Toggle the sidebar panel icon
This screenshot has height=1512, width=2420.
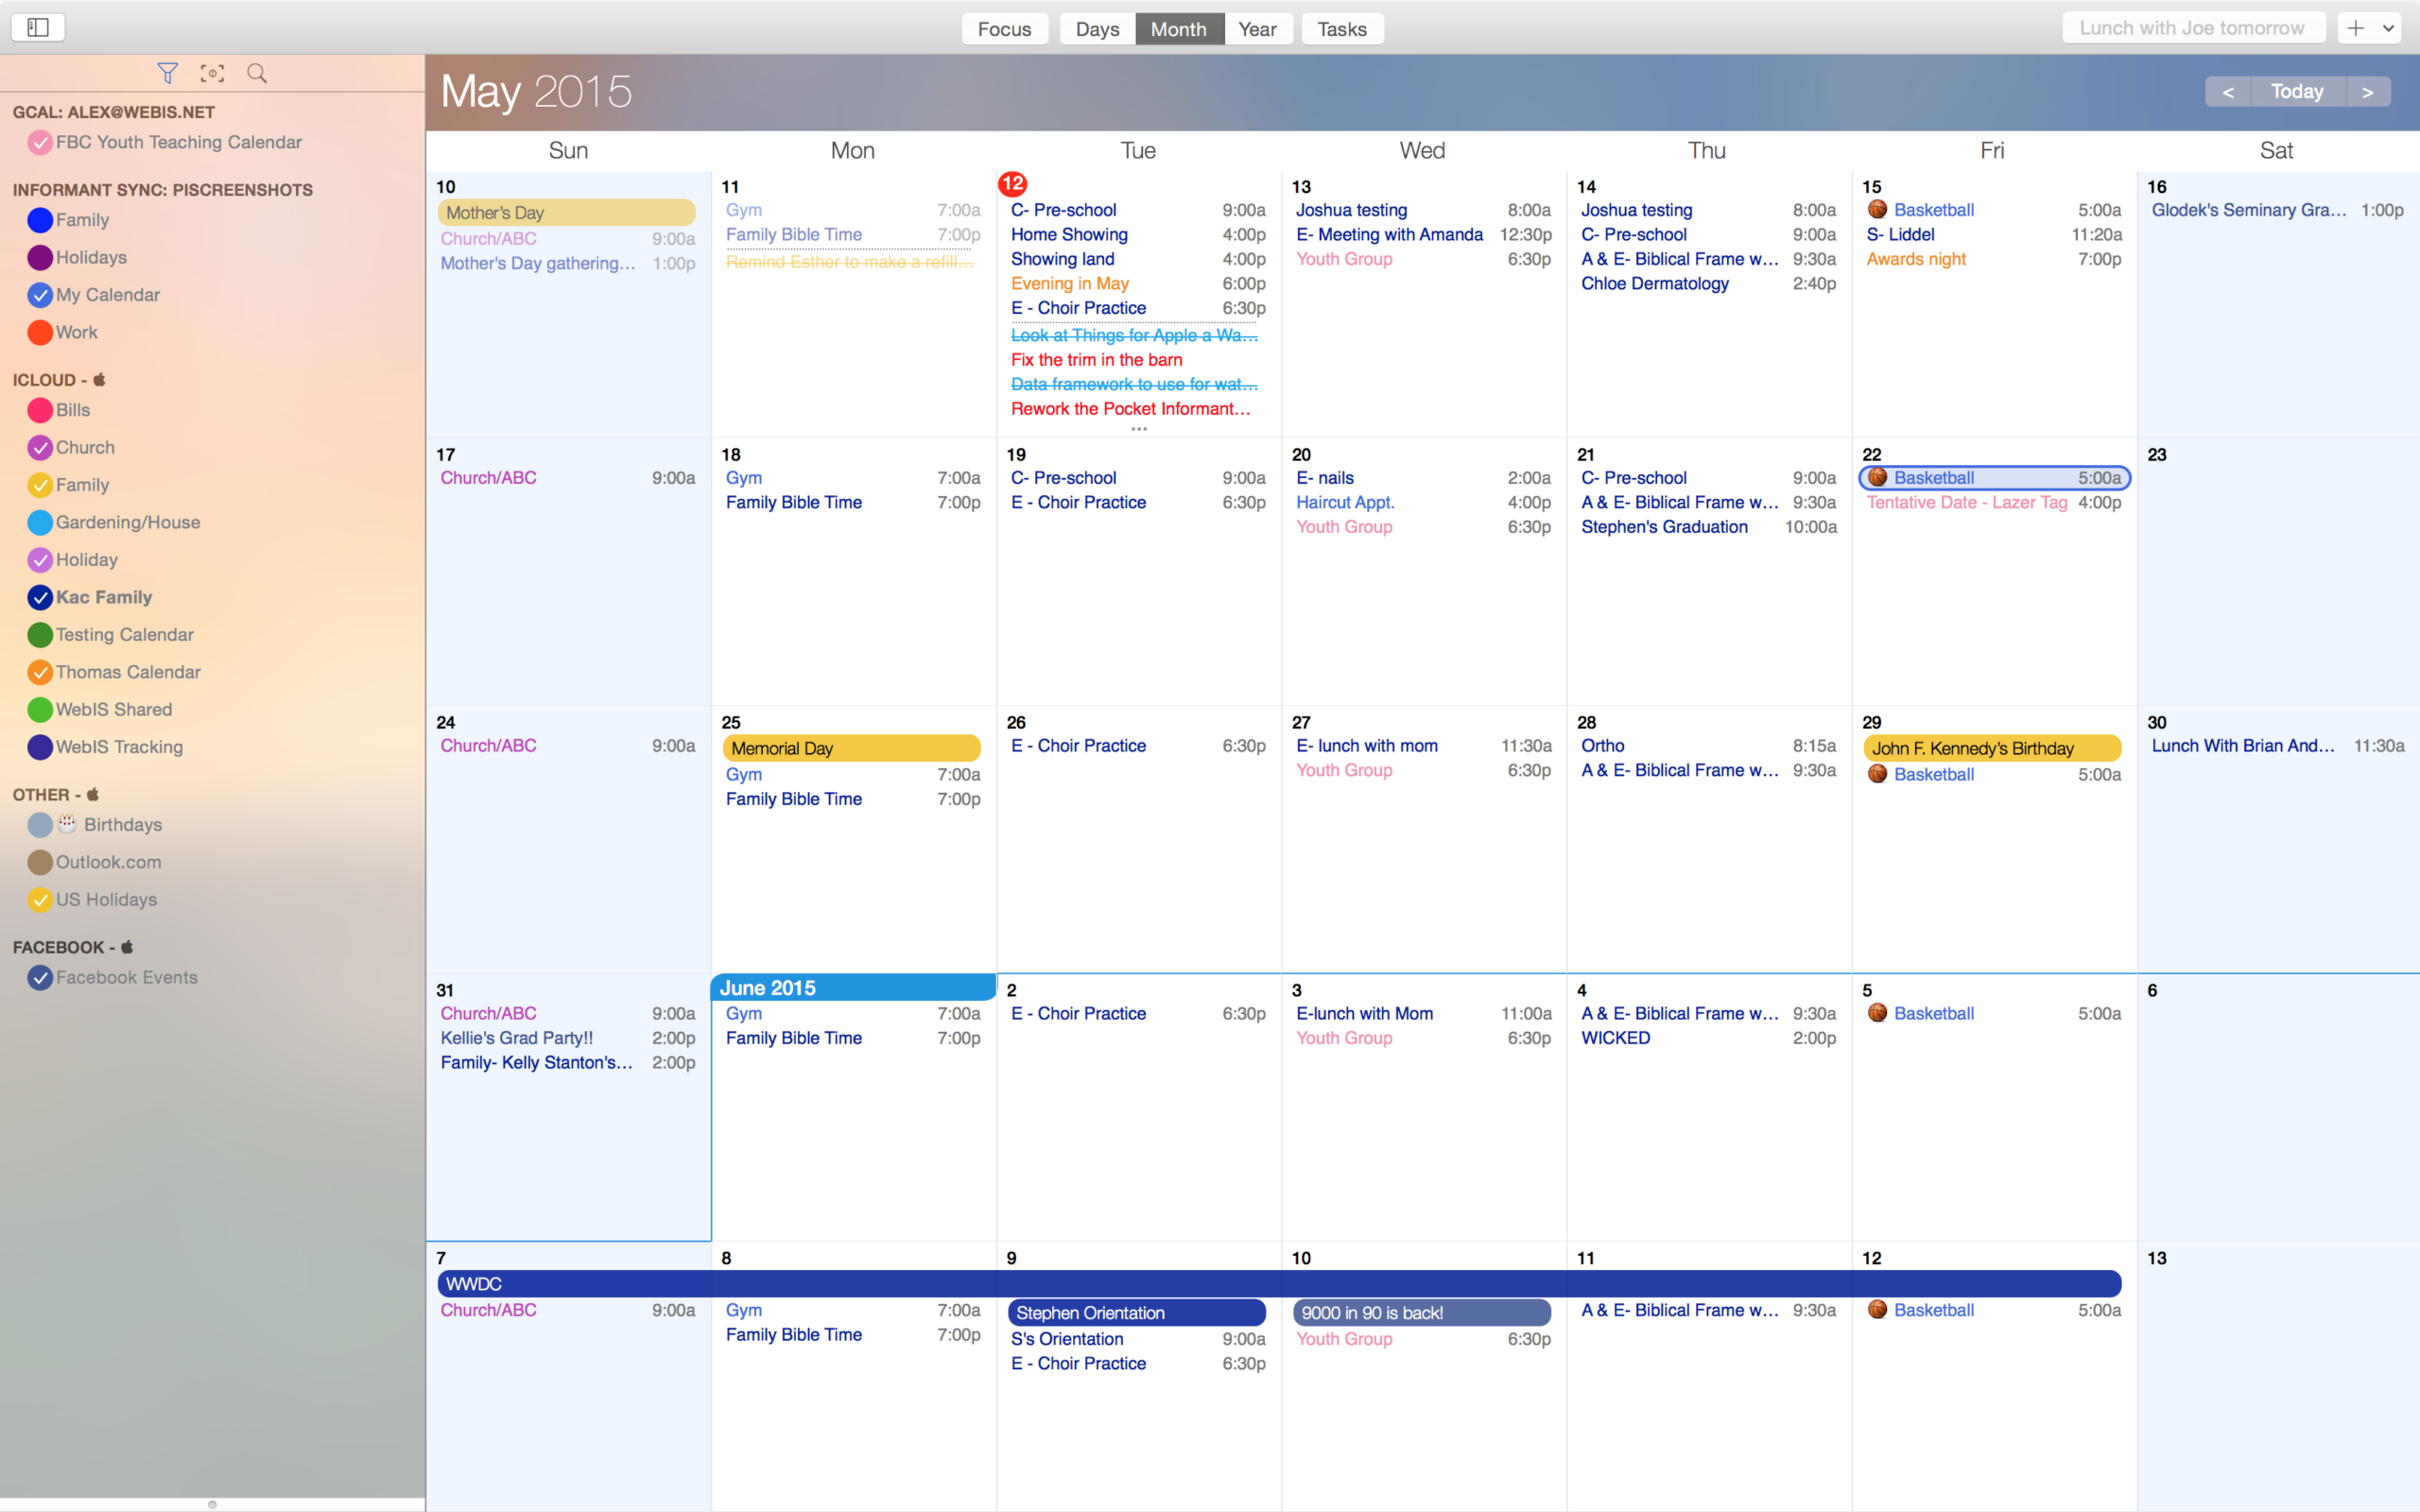click(38, 28)
